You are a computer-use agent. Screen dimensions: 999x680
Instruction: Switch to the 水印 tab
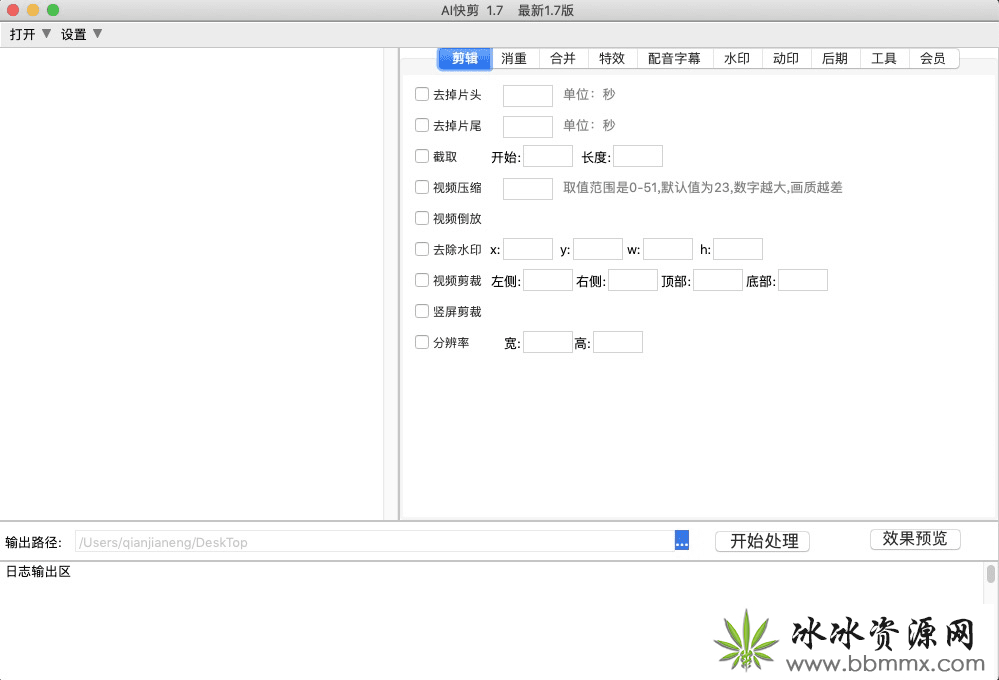tap(737, 59)
